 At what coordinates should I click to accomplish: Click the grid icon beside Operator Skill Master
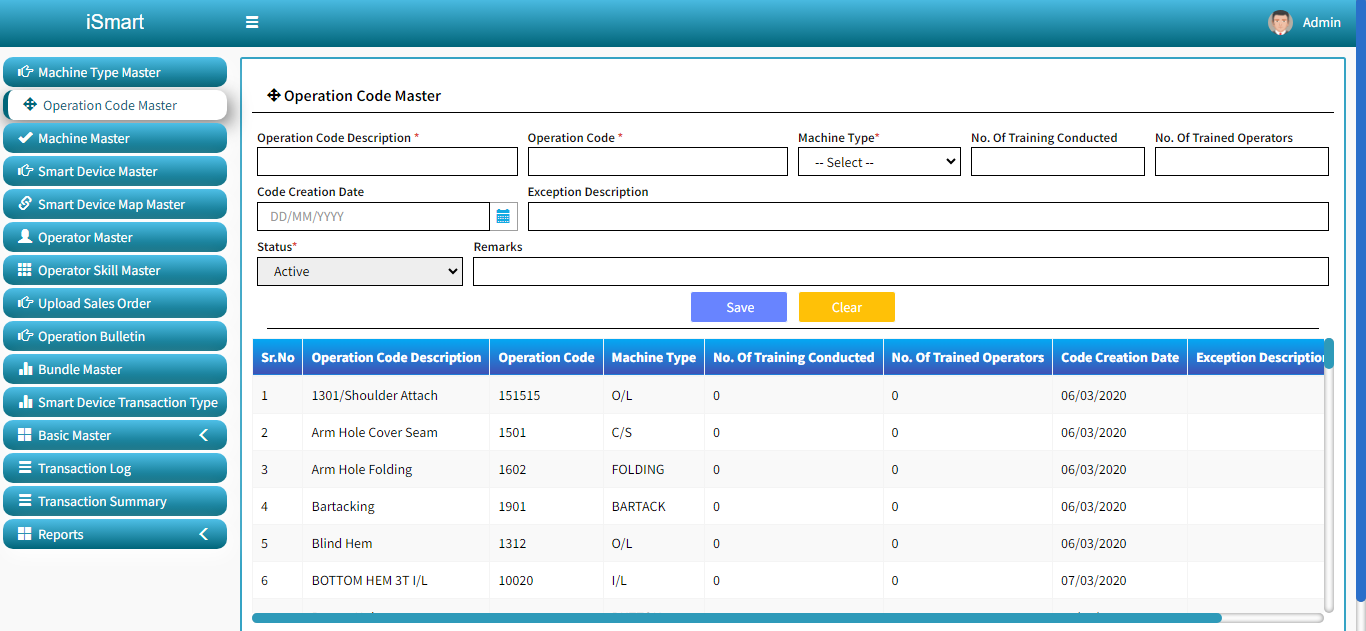tap(25, 270)
